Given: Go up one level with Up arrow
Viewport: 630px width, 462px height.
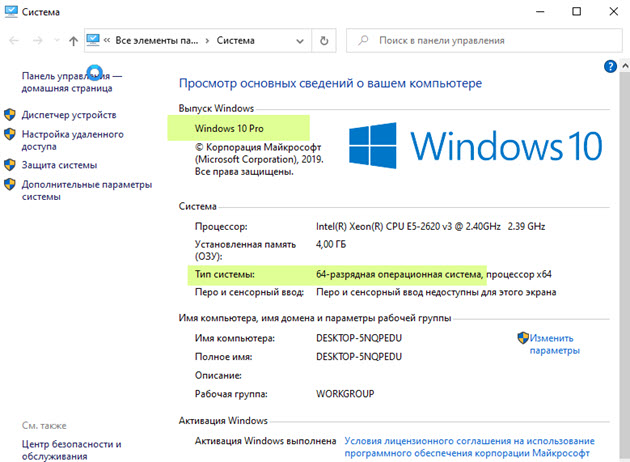Looking at the screenshot, I should click(73, 41).
